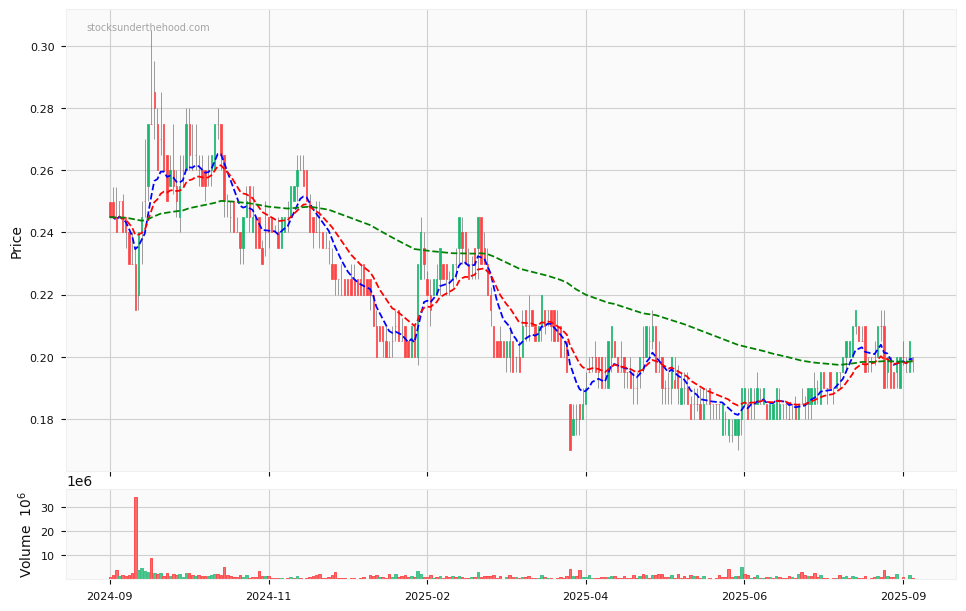The width and height of the screenshot is (966, 611).
Task: Click the 2025-02 date label
Action: click(x=428, y=596)
